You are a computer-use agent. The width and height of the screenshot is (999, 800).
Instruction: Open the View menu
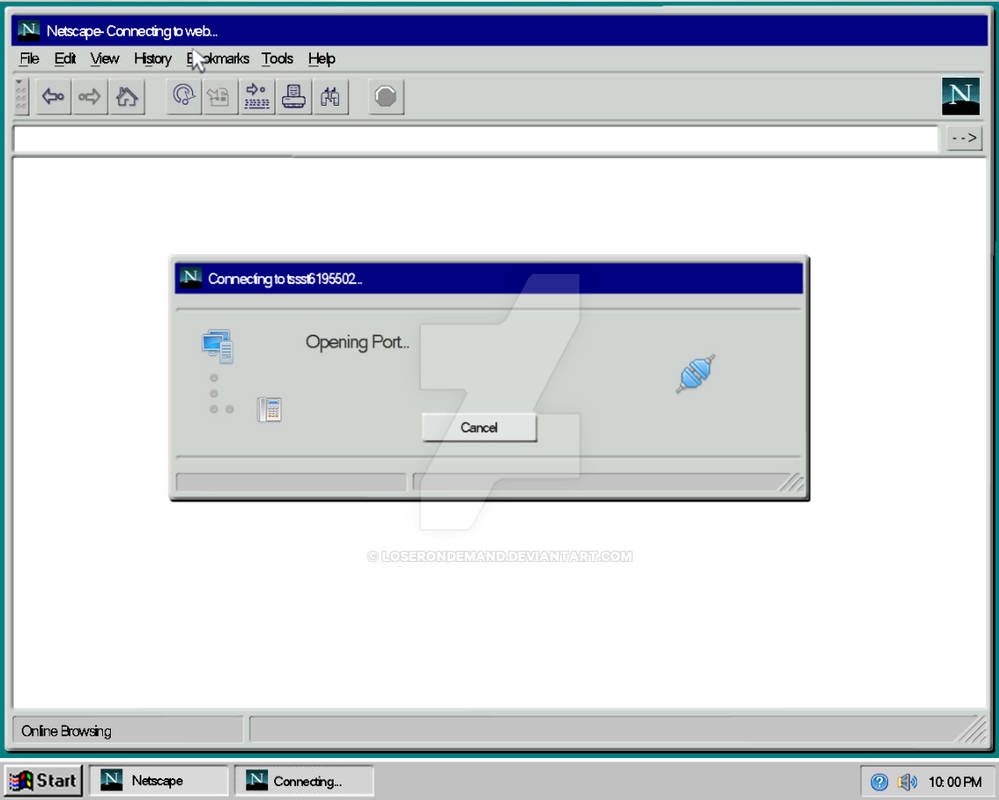[x=104, y=59]
